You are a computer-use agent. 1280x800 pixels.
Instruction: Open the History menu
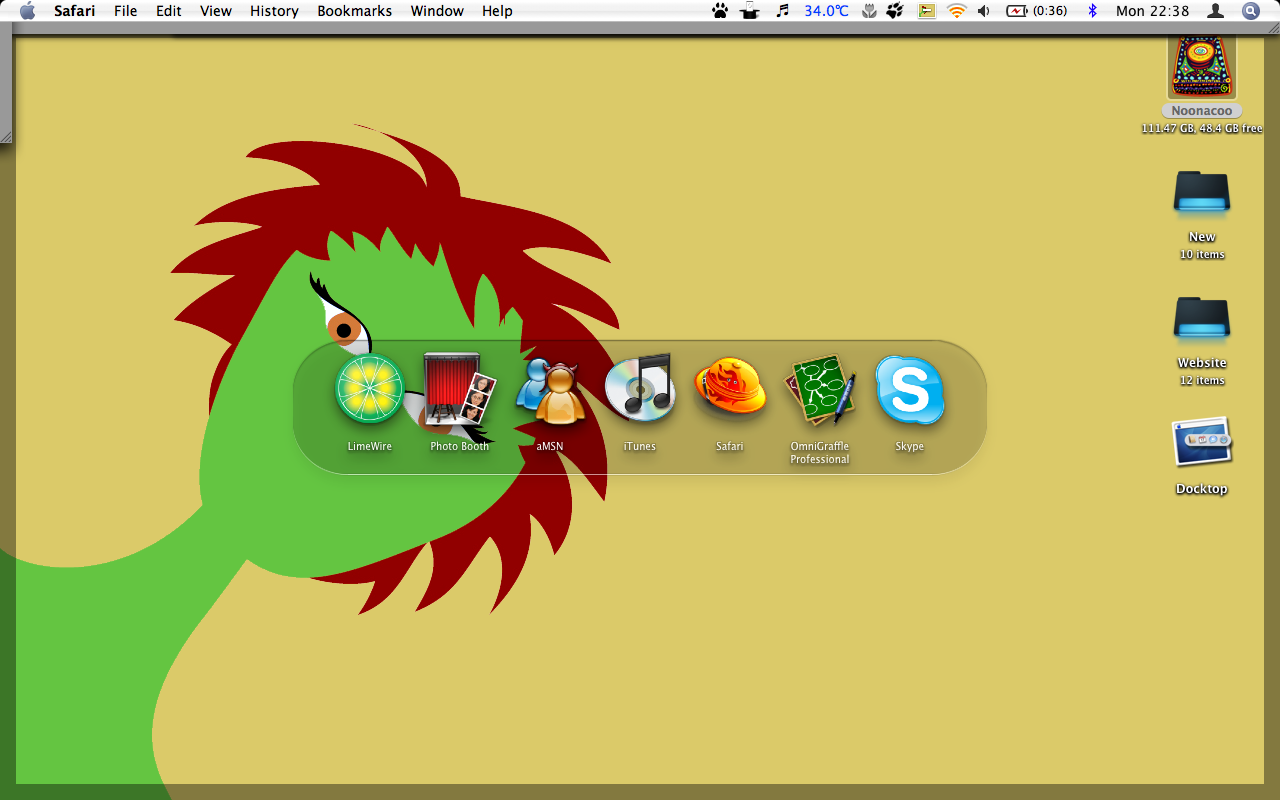click(274, 11)
